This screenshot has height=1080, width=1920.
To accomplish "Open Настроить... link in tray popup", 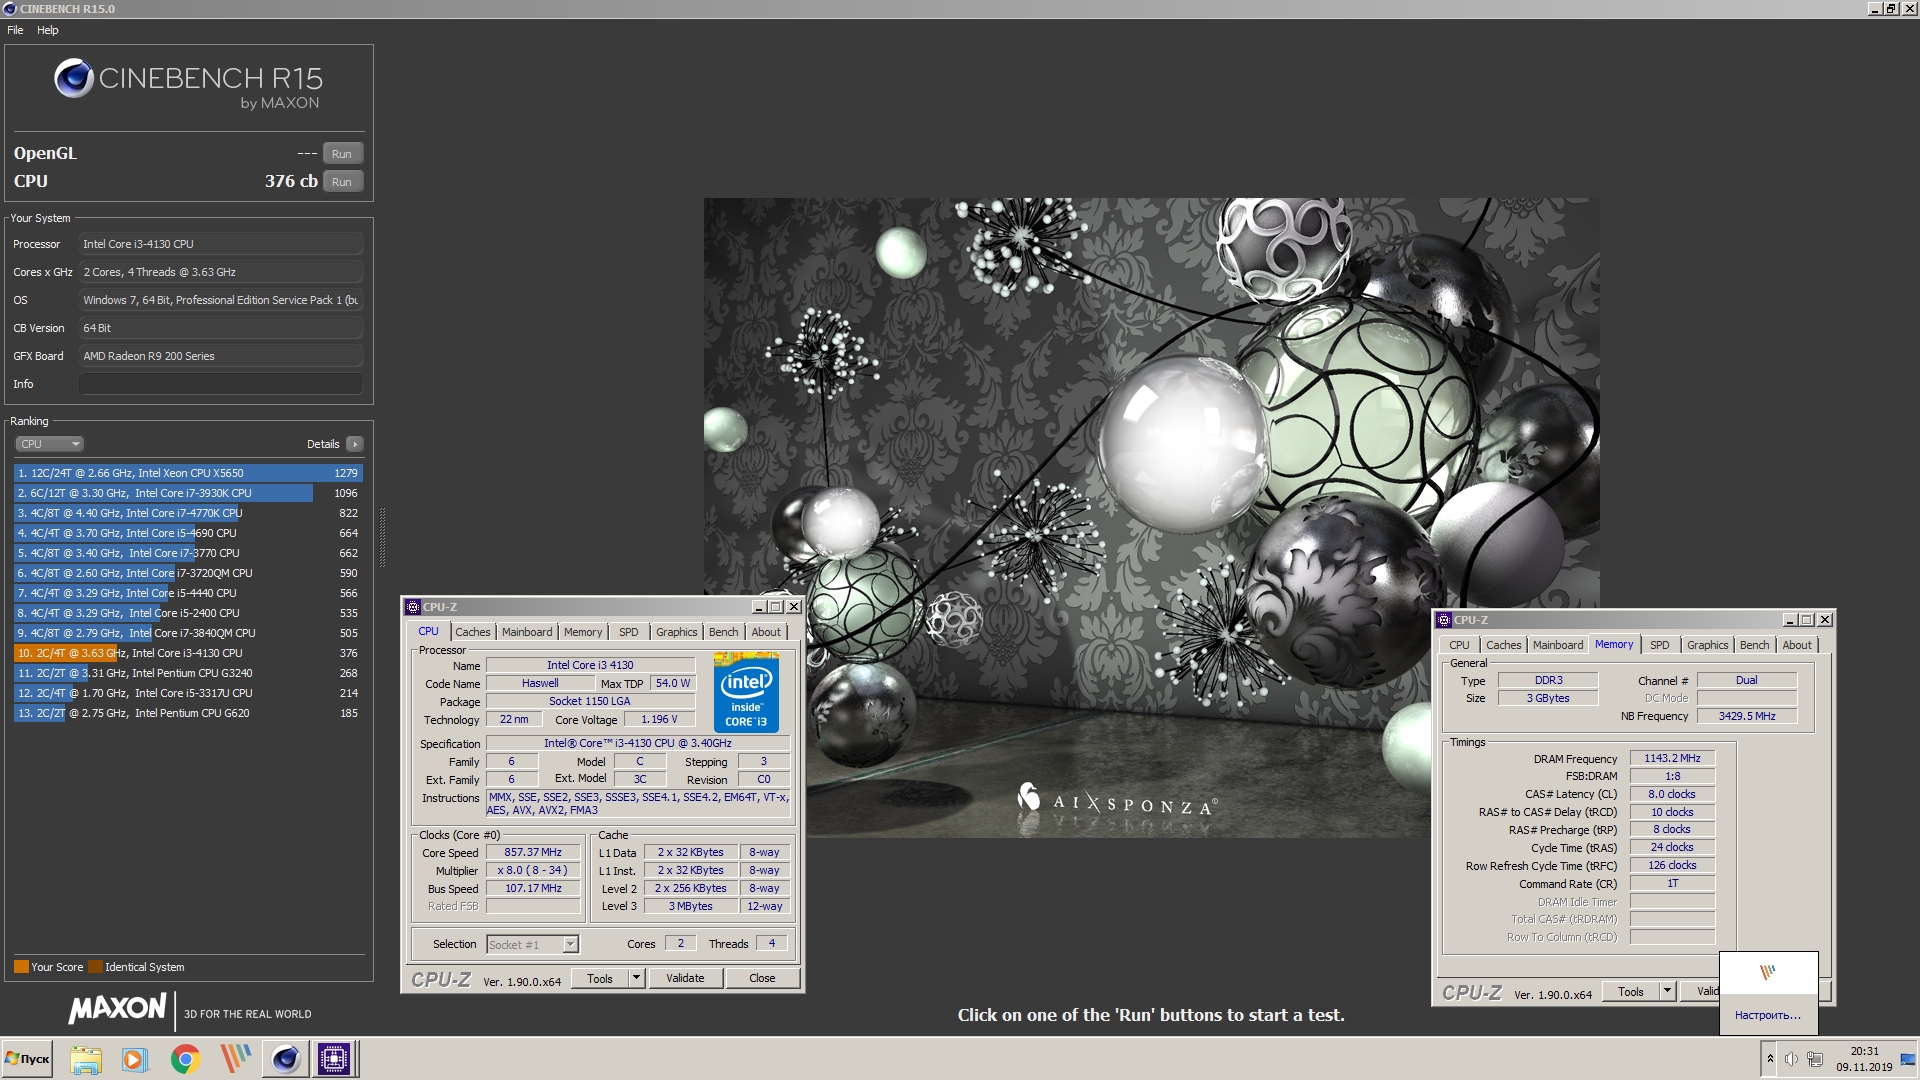I will (x=1768, y=1015).
